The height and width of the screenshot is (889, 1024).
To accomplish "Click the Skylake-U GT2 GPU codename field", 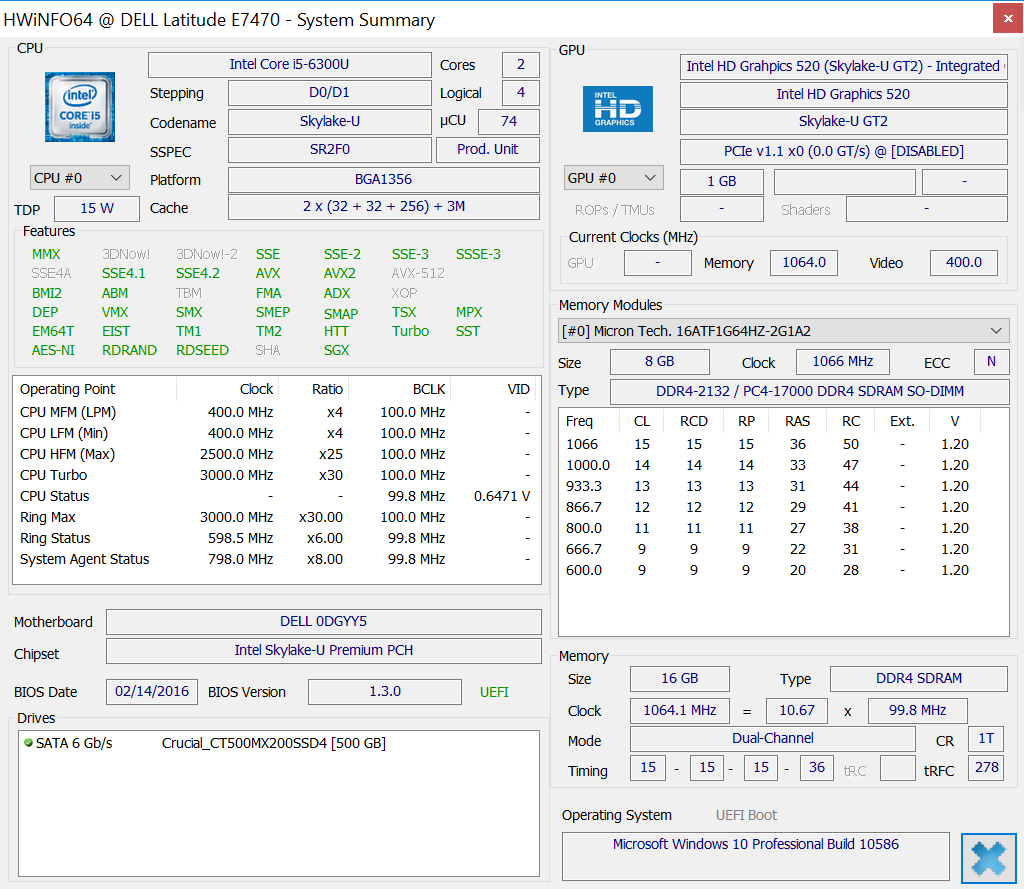I will [x=843, y=121].
